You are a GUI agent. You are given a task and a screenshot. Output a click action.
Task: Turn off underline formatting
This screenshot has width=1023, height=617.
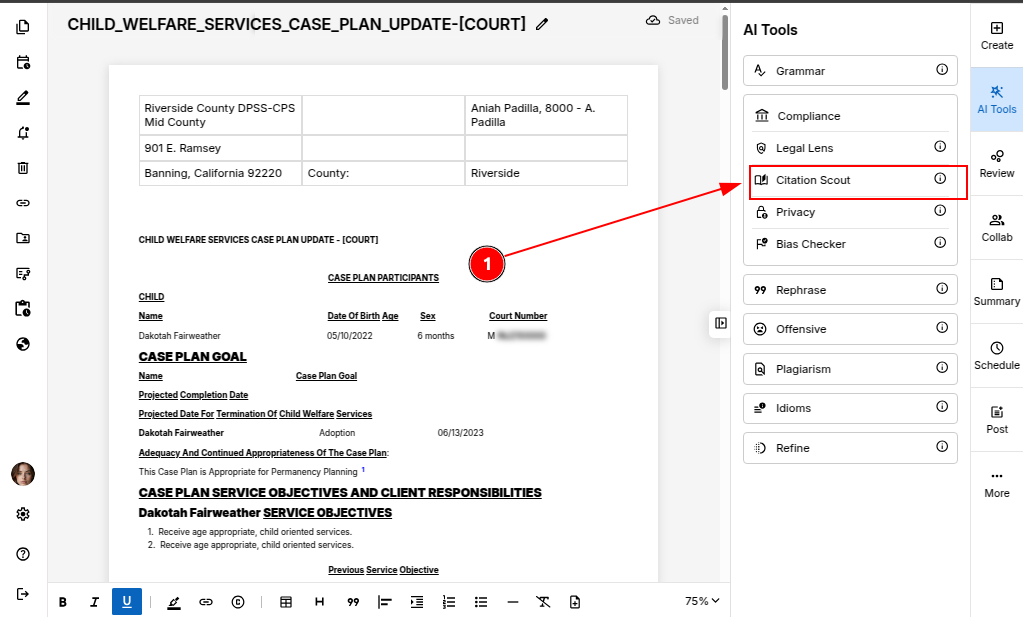point(127,602)
